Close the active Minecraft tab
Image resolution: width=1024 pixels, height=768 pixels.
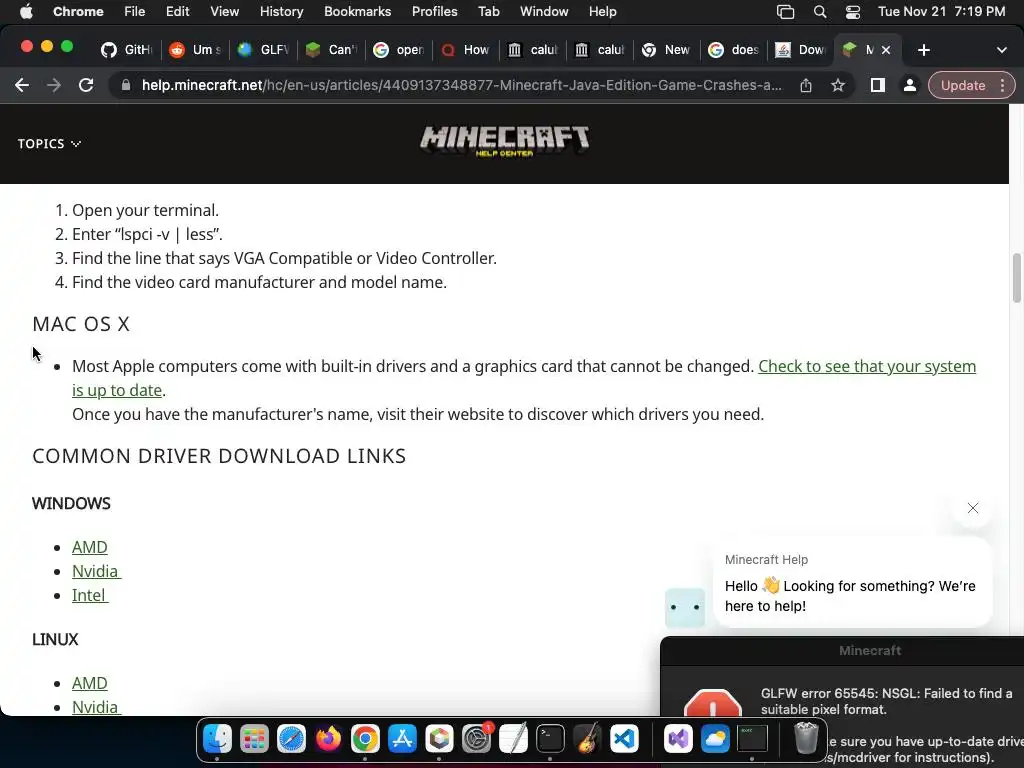pyautogui.click(x=886, y=50)
